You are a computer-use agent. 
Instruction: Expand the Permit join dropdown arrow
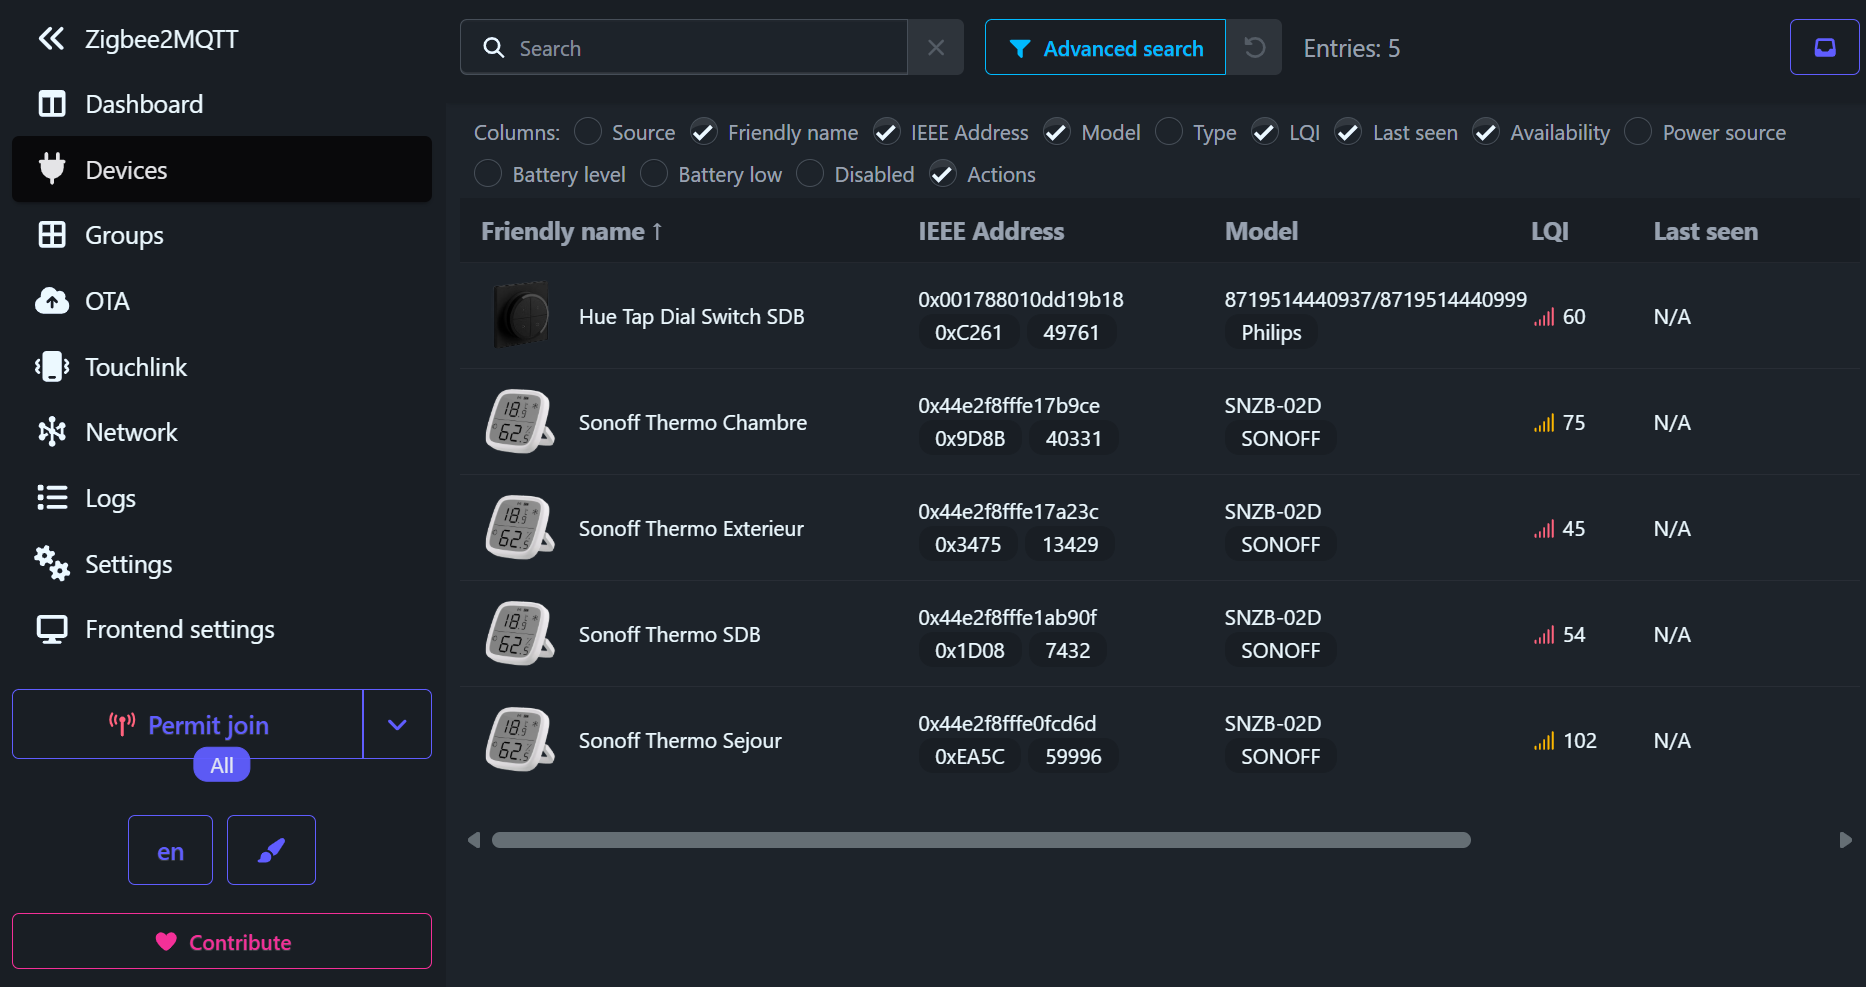pyautogui.click(x=397, y=724)
